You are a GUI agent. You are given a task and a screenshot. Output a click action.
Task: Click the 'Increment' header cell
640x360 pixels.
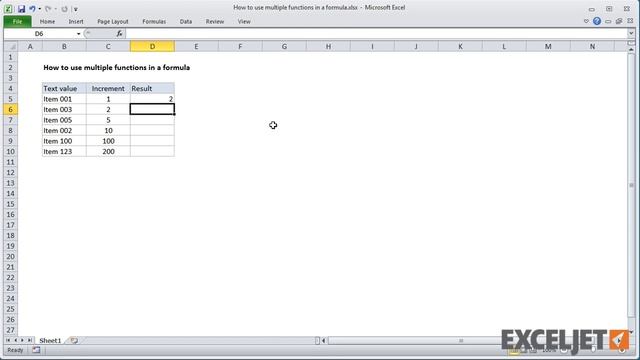[108, 88]
